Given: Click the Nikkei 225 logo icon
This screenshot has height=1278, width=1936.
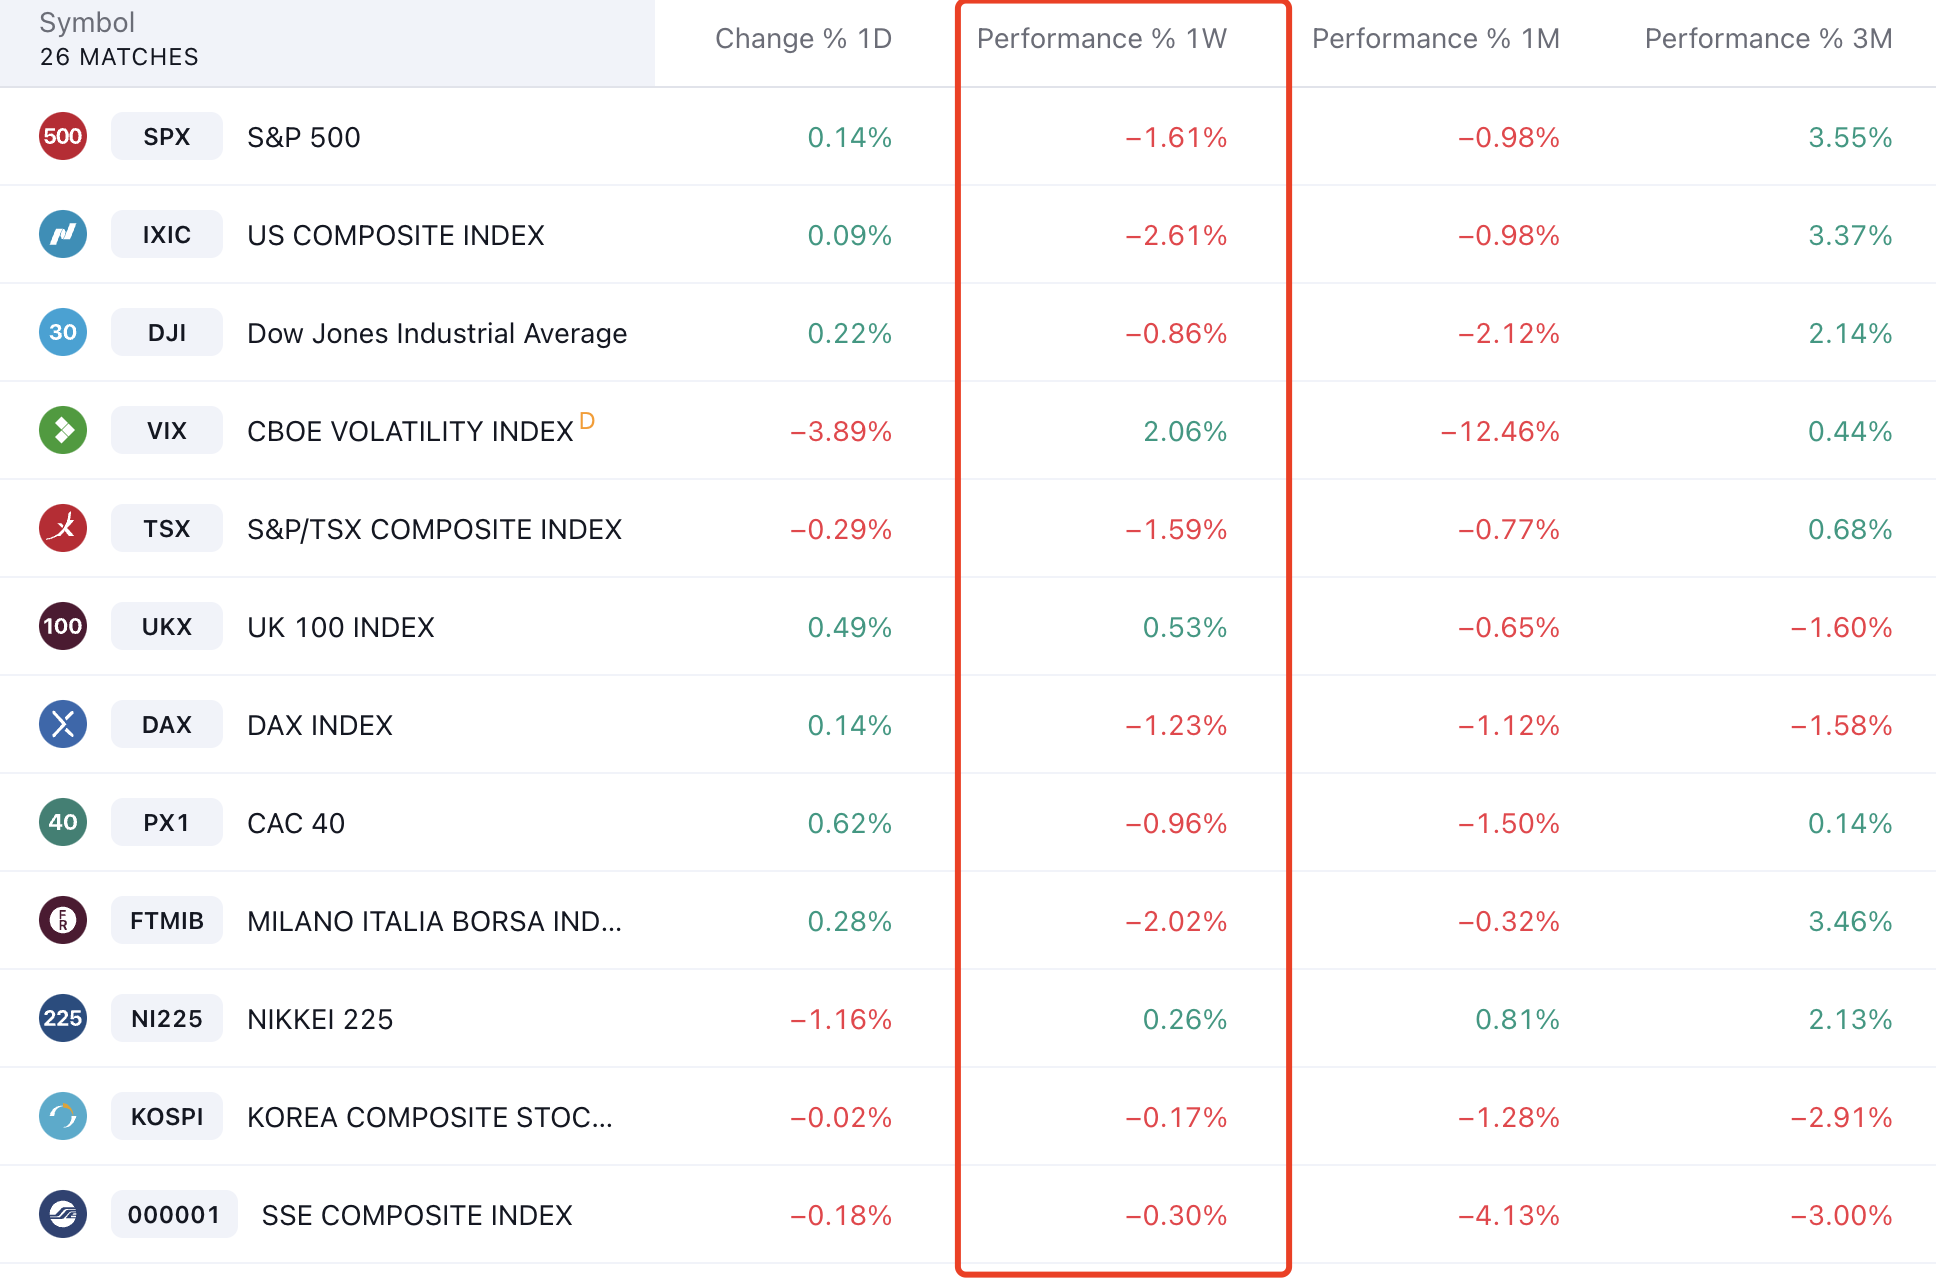Looking at the screenshot, I should (x=63, y=1018).
